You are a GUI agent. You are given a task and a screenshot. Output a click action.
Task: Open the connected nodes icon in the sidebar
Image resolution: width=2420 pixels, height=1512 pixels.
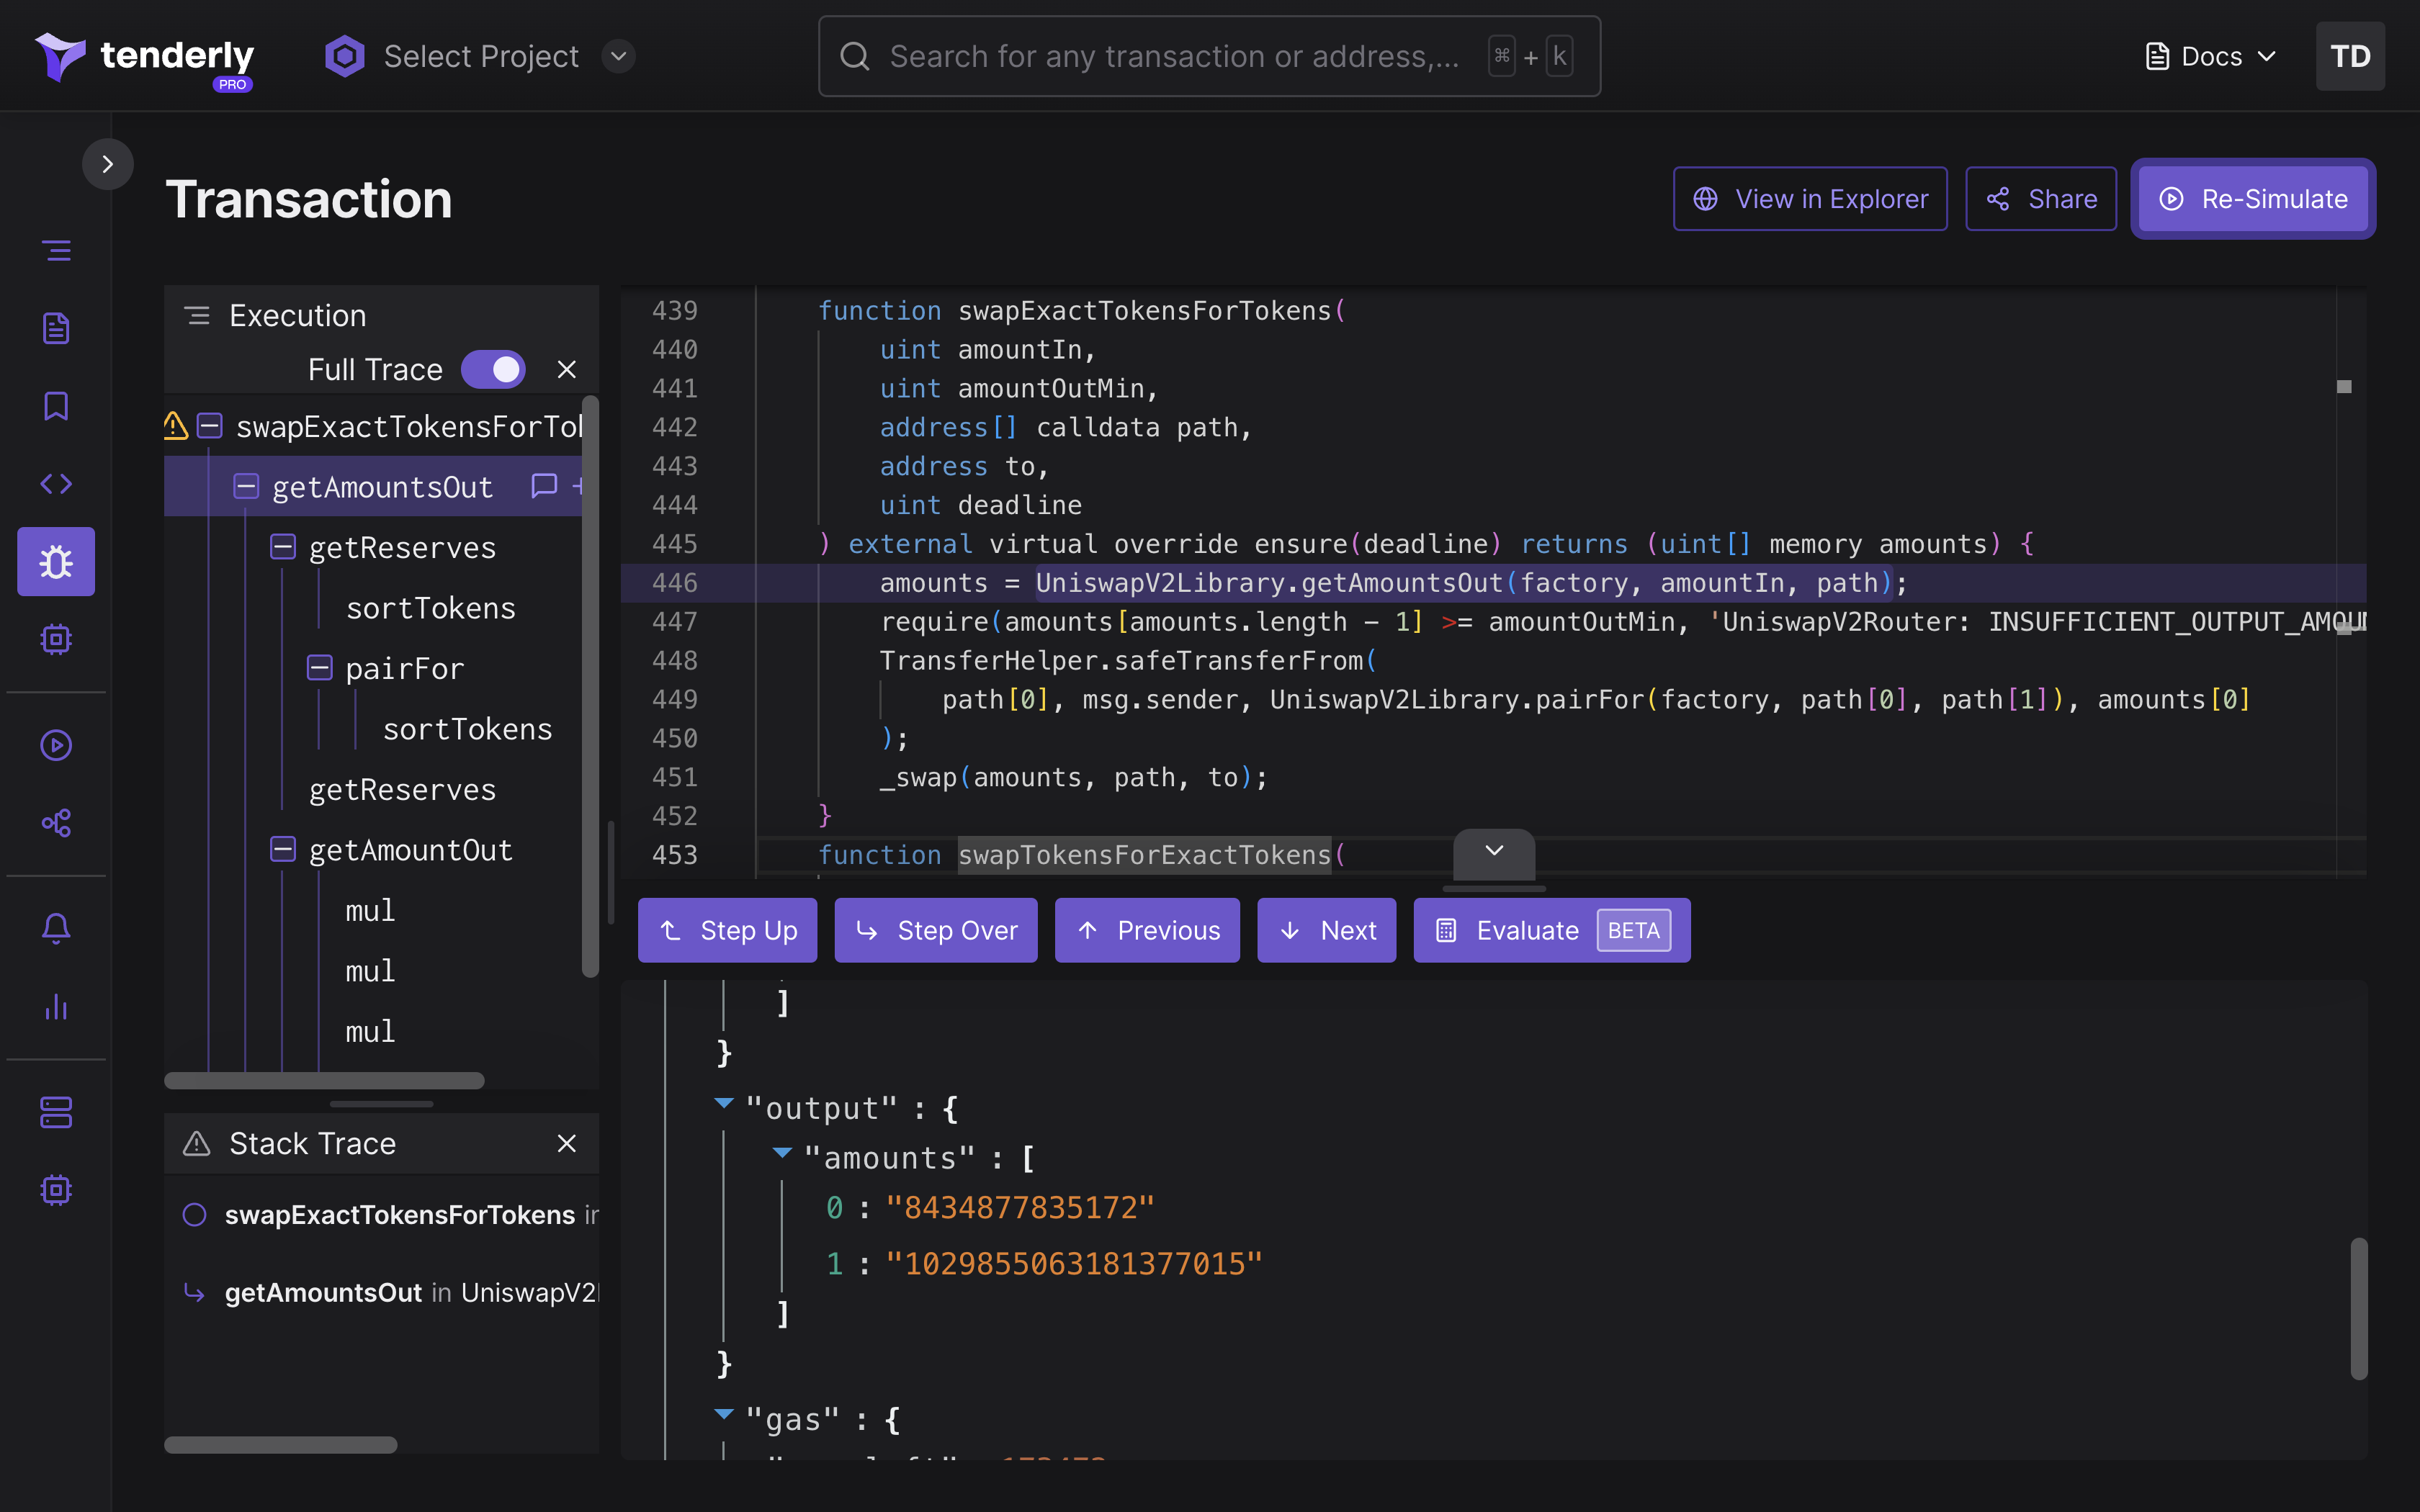(57, 823)
